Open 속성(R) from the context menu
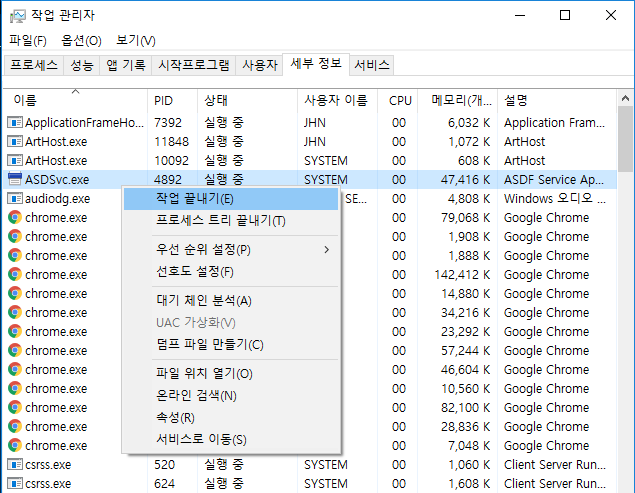The image size is (635, 493). (231, 417)
